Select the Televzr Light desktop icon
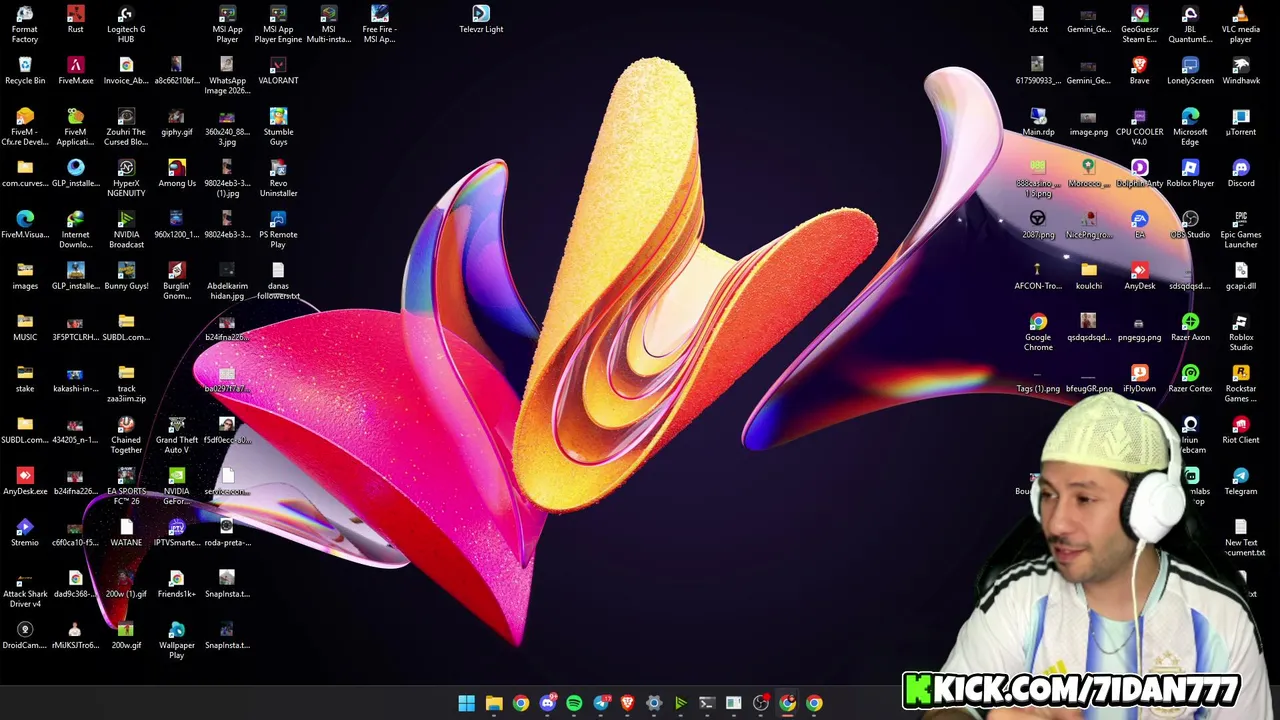 click(x=481, y=19)
